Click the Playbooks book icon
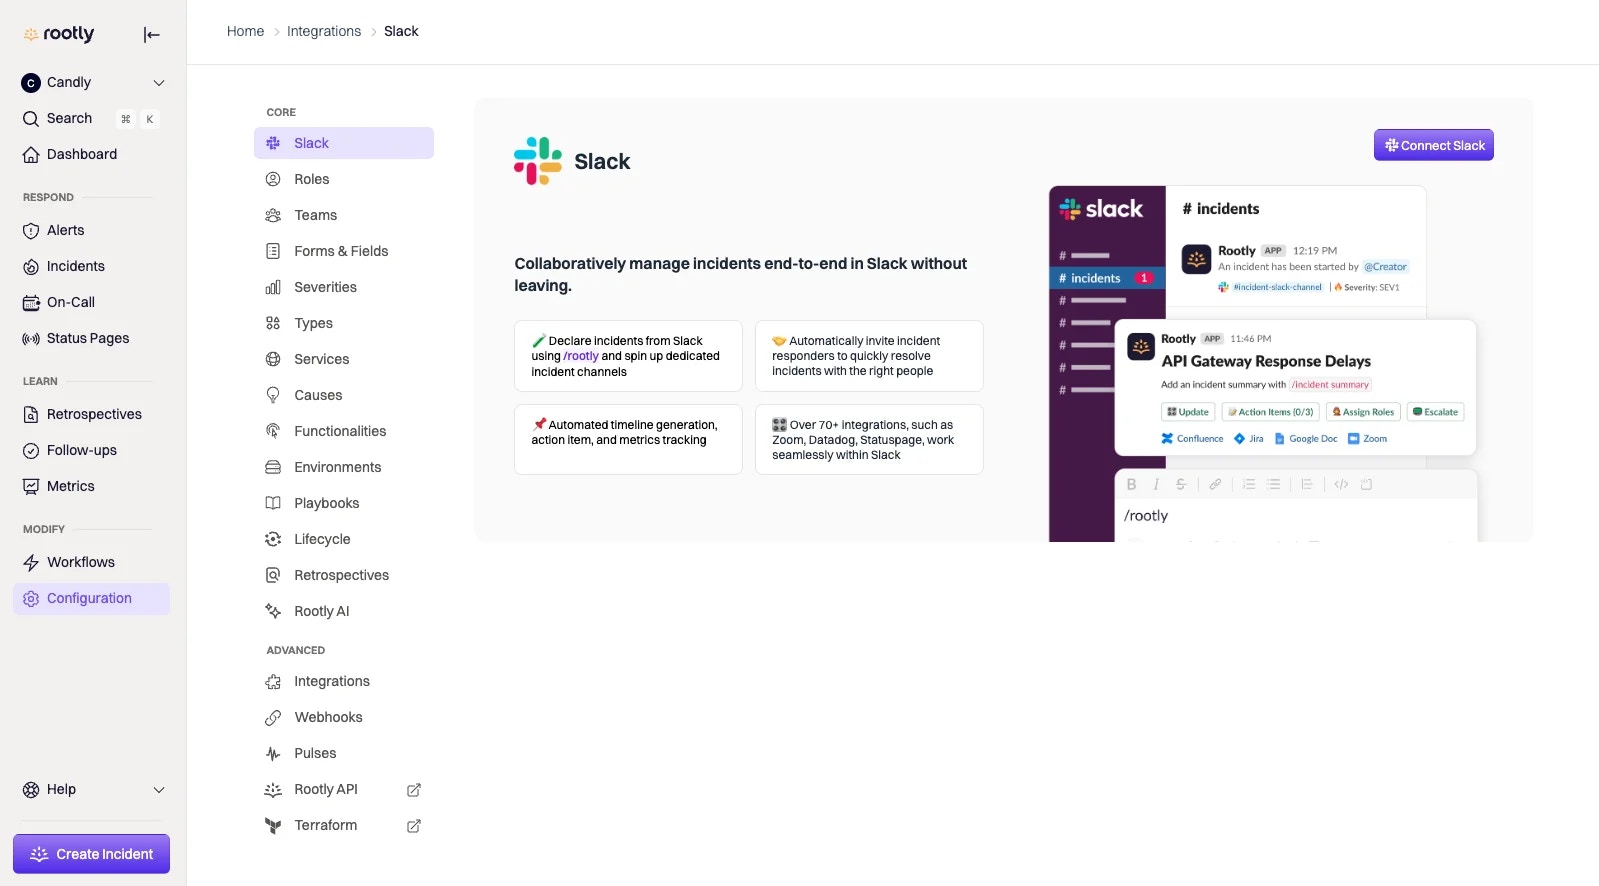 pyautogui.click(x=273, y=503)
